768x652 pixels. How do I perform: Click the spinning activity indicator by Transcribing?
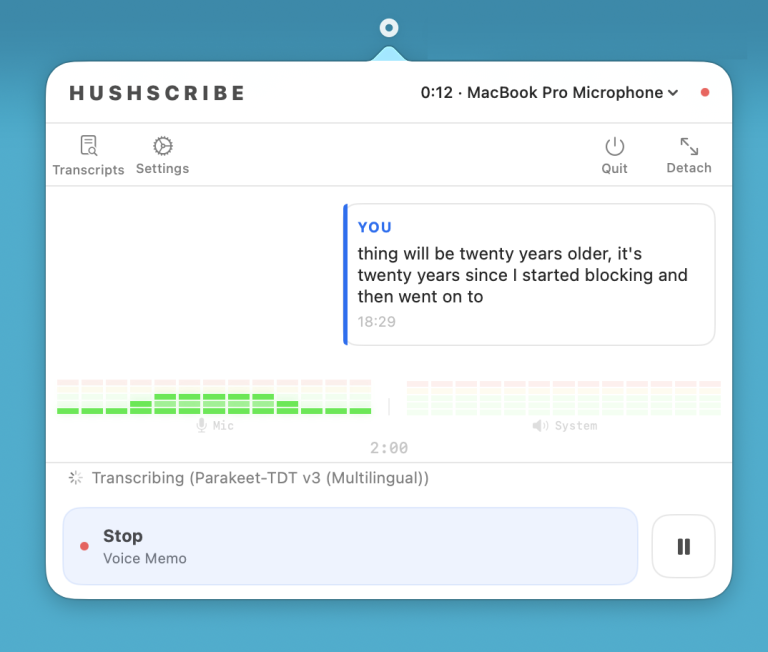75,478
